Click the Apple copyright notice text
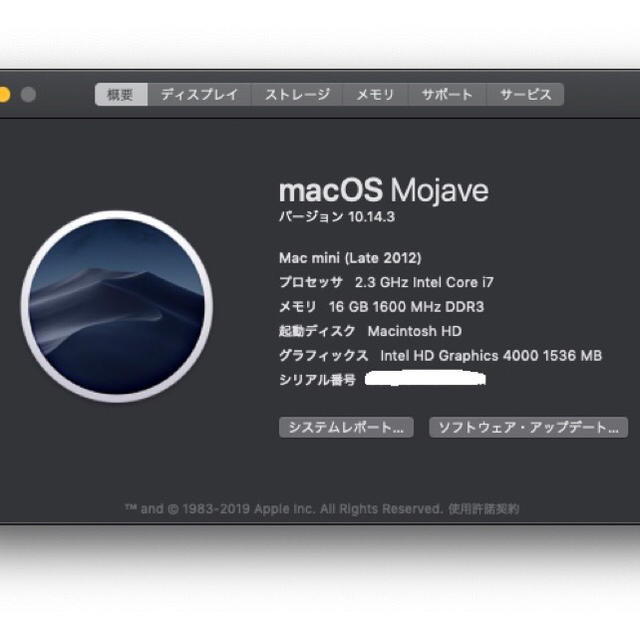The image size is (640, 640). 284,509
